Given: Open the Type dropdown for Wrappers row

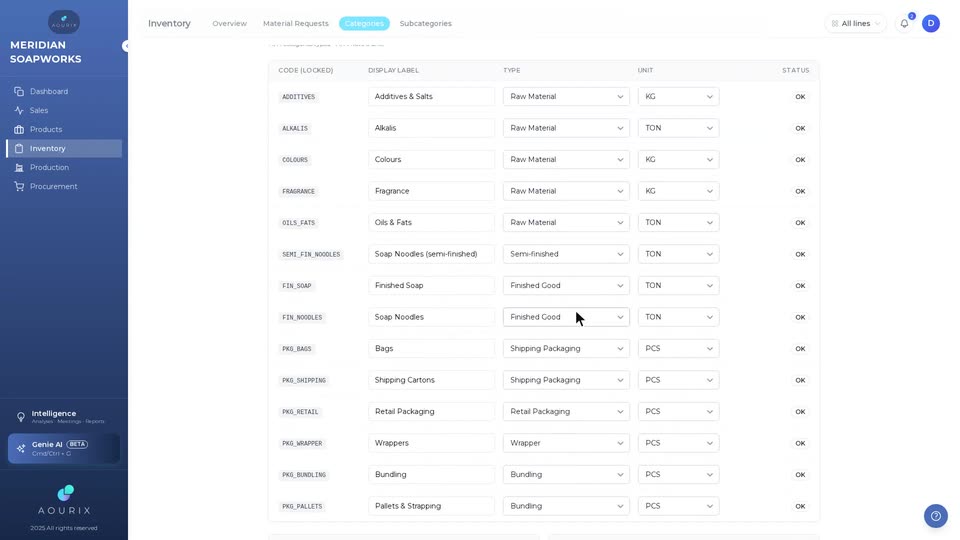Looking at the screenshot, I should (566, 443).
